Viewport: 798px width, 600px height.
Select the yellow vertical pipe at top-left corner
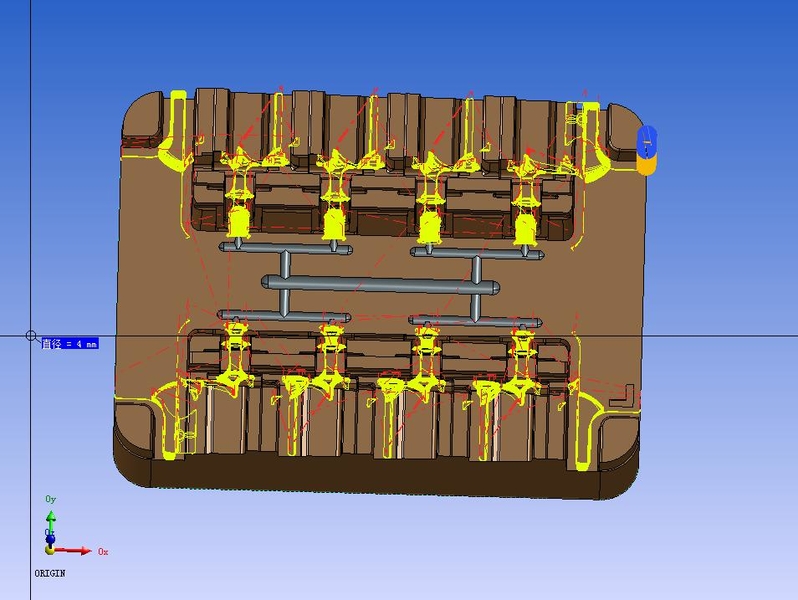178,122
